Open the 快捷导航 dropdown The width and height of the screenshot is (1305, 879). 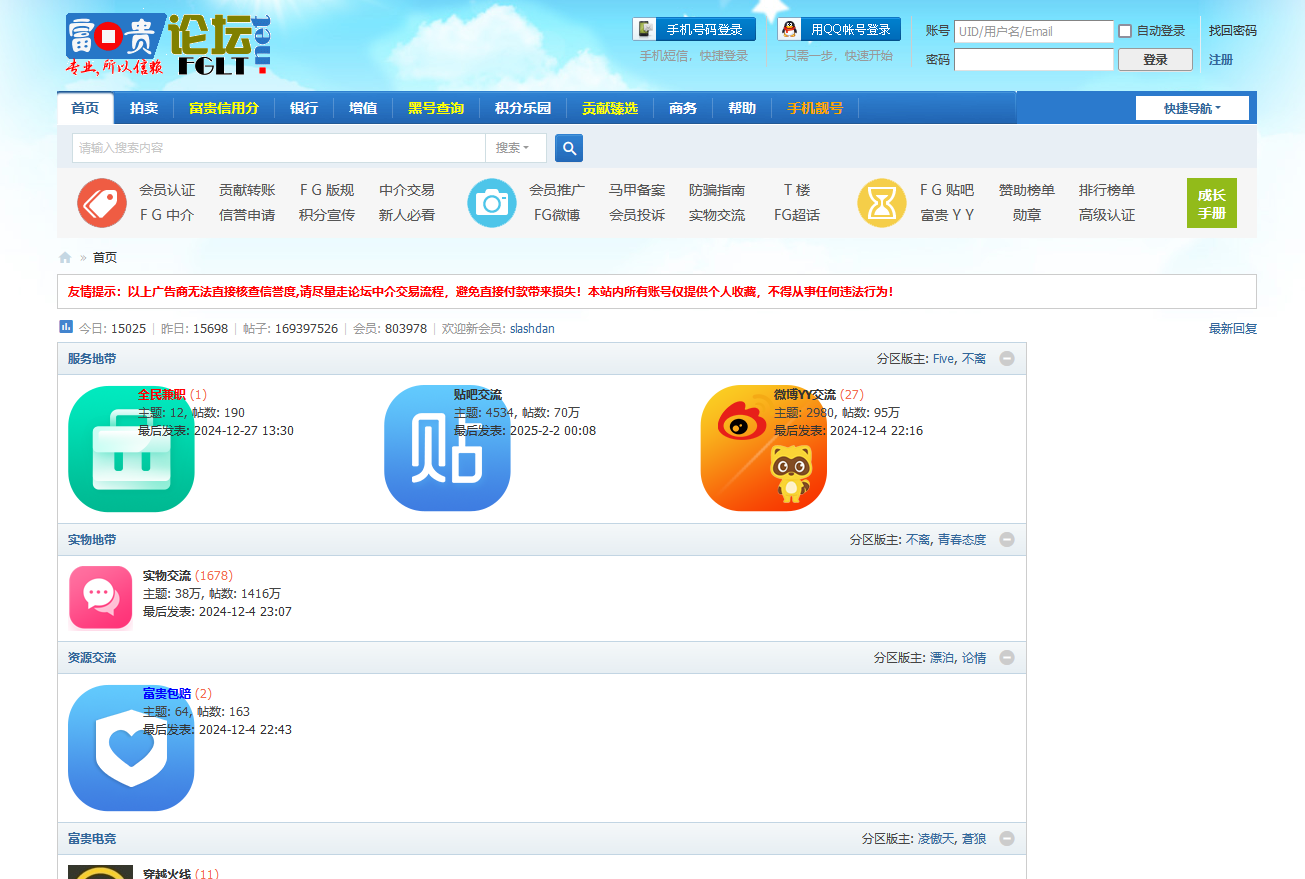pos(1192,108)
